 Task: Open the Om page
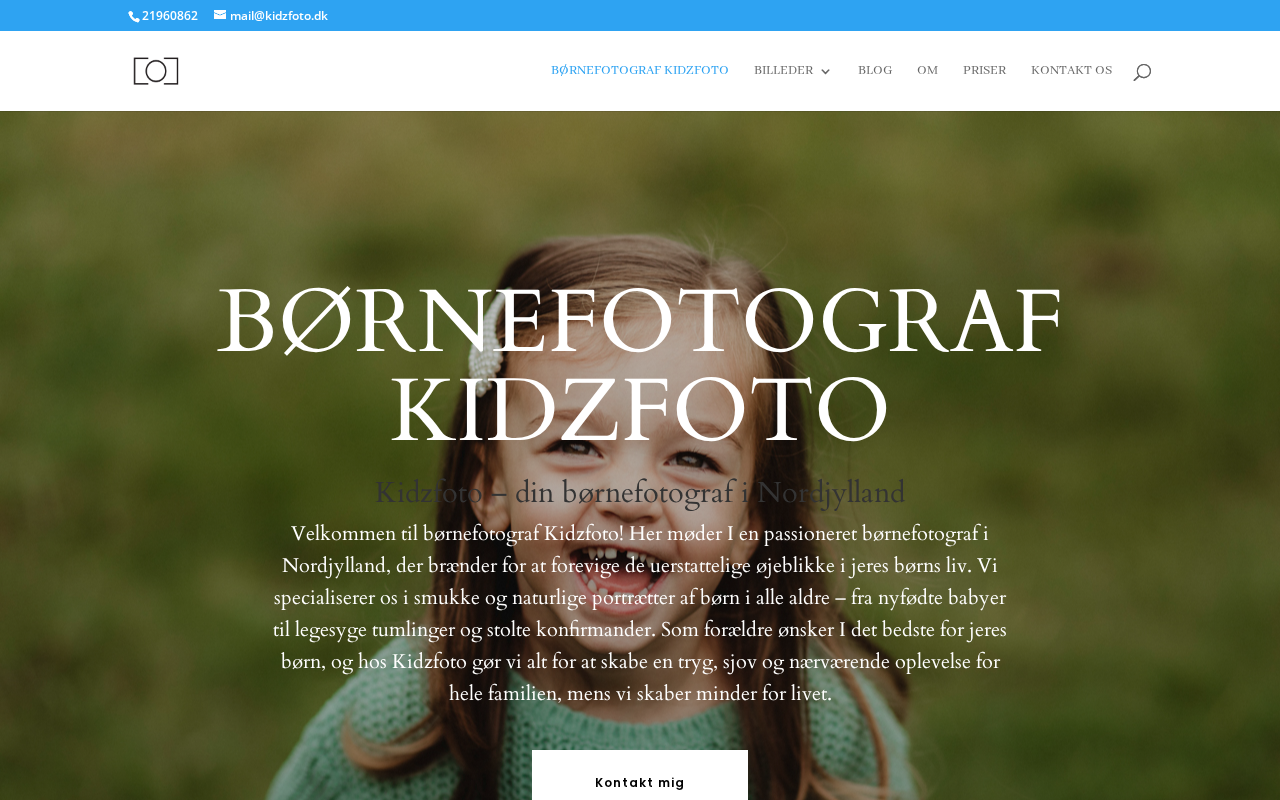(927, 71)
